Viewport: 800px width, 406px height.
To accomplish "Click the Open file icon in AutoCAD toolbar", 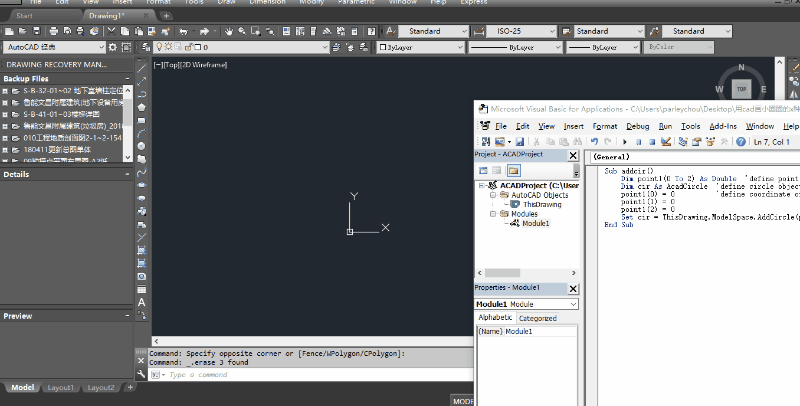I will pos(23,32).
